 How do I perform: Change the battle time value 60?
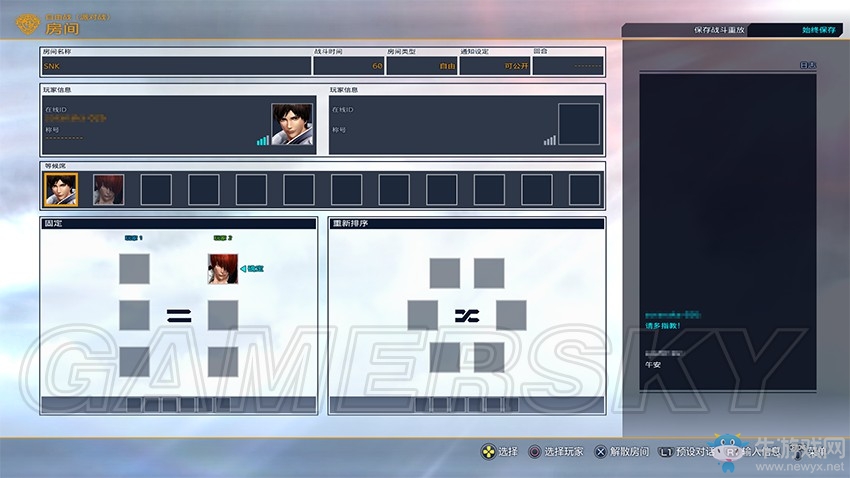349,66
